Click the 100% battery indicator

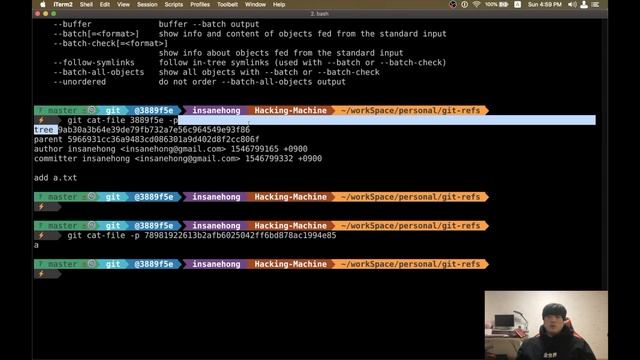tap(496, 4)
